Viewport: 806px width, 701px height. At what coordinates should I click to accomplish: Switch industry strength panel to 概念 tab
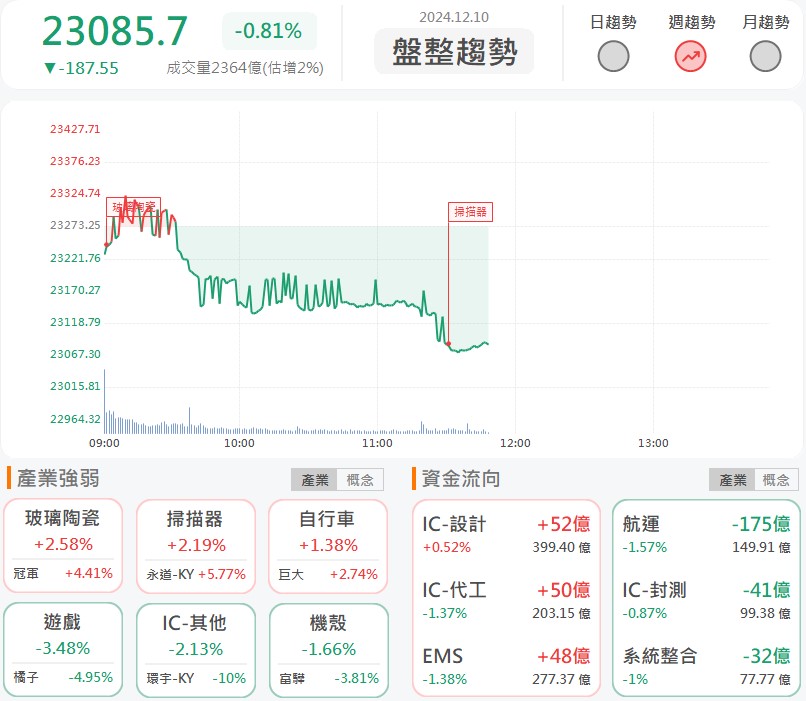click(360, 479)
